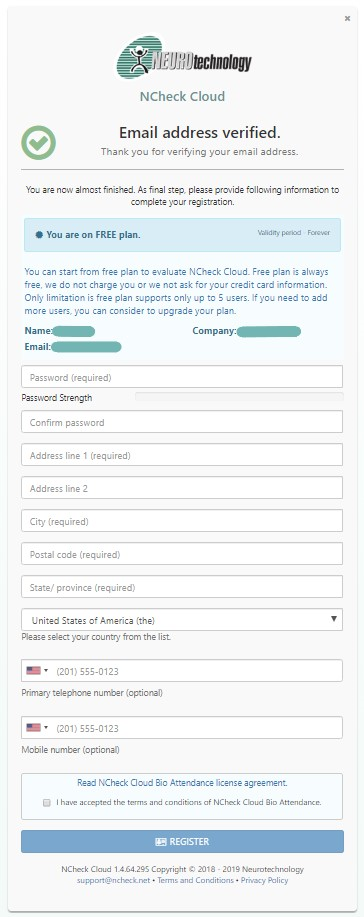364x917 pixels.
Task: Open the Privacy Policy link
Action: [x=265, y=880]
